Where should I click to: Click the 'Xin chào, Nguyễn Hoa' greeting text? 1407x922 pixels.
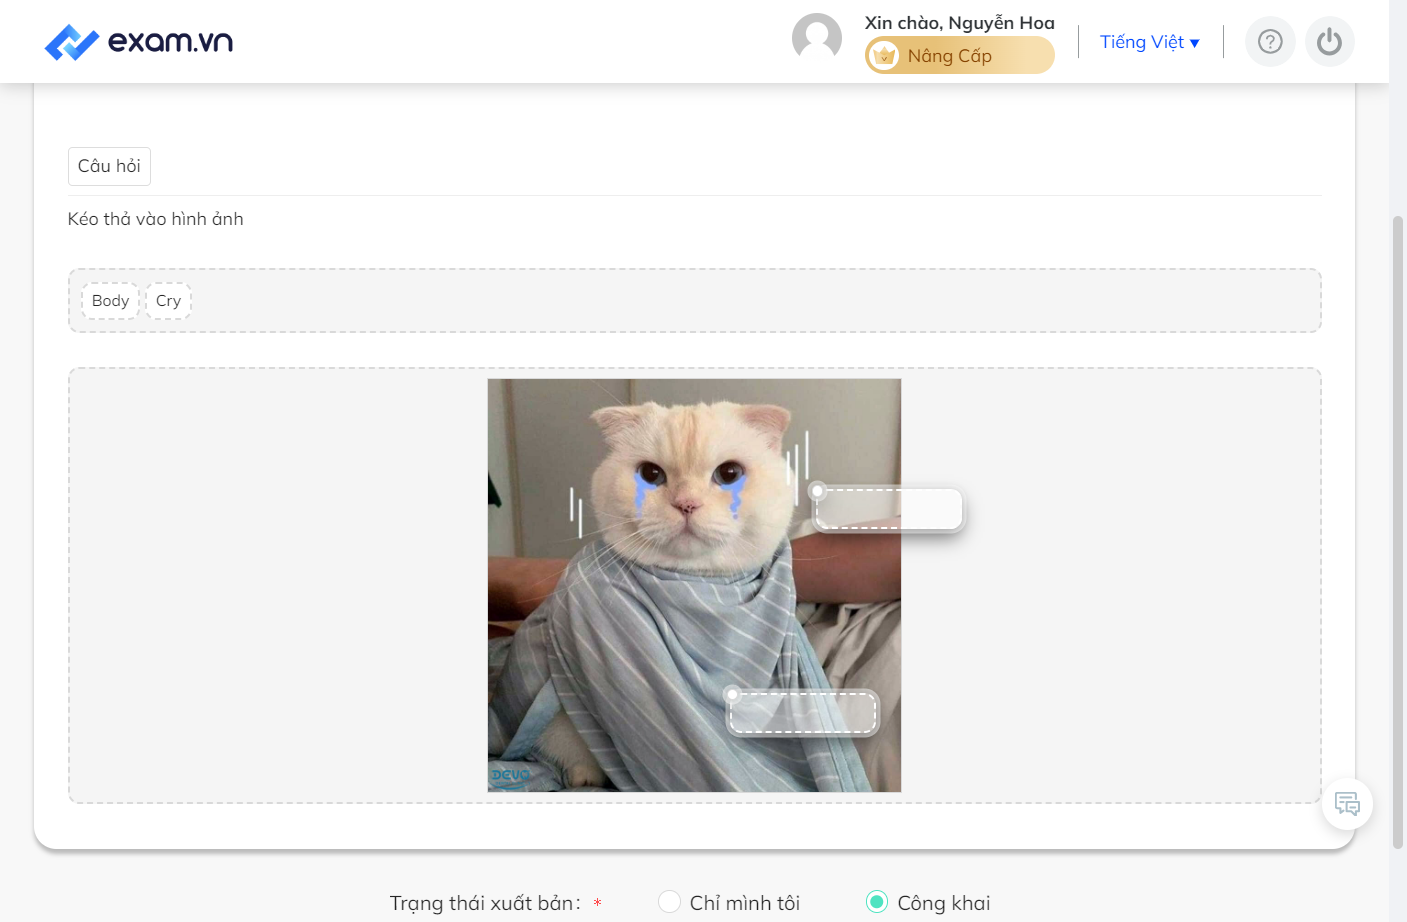point(959,22)
